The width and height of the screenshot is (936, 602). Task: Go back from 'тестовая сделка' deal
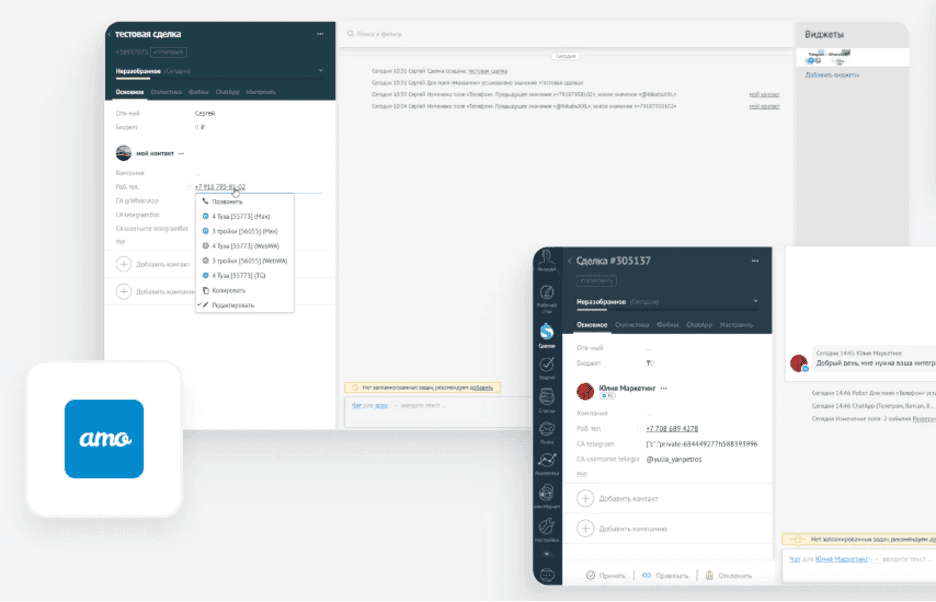[x=109, y=35]
